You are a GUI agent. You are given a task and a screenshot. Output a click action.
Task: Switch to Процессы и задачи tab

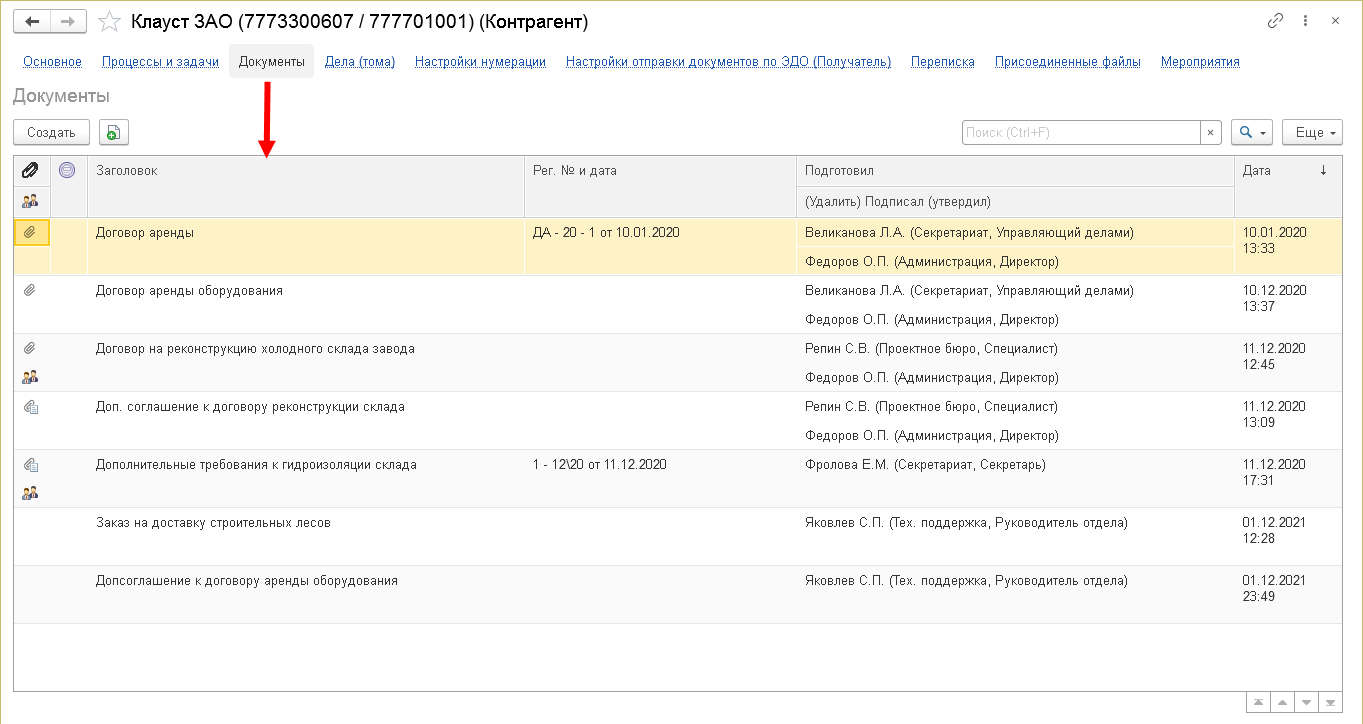160,61
